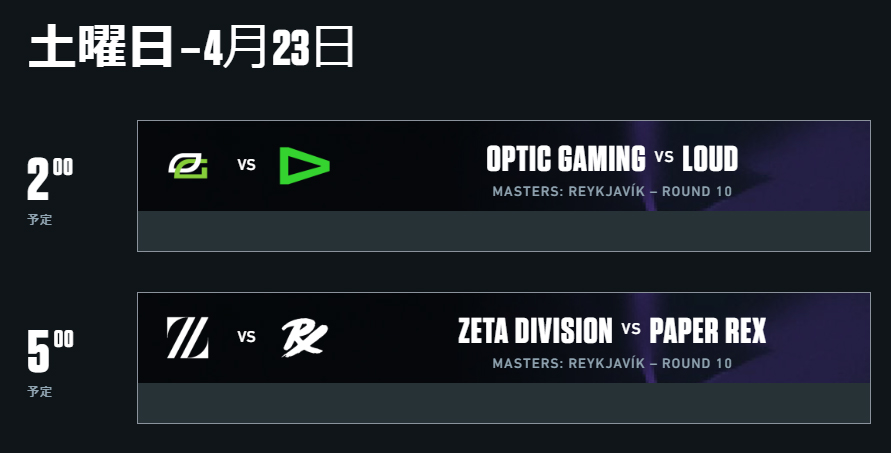Click the gray footer bar of OpTic vs LOUD card
The height and width of the screenshot is (453, 891).
[x=504, y=231]
